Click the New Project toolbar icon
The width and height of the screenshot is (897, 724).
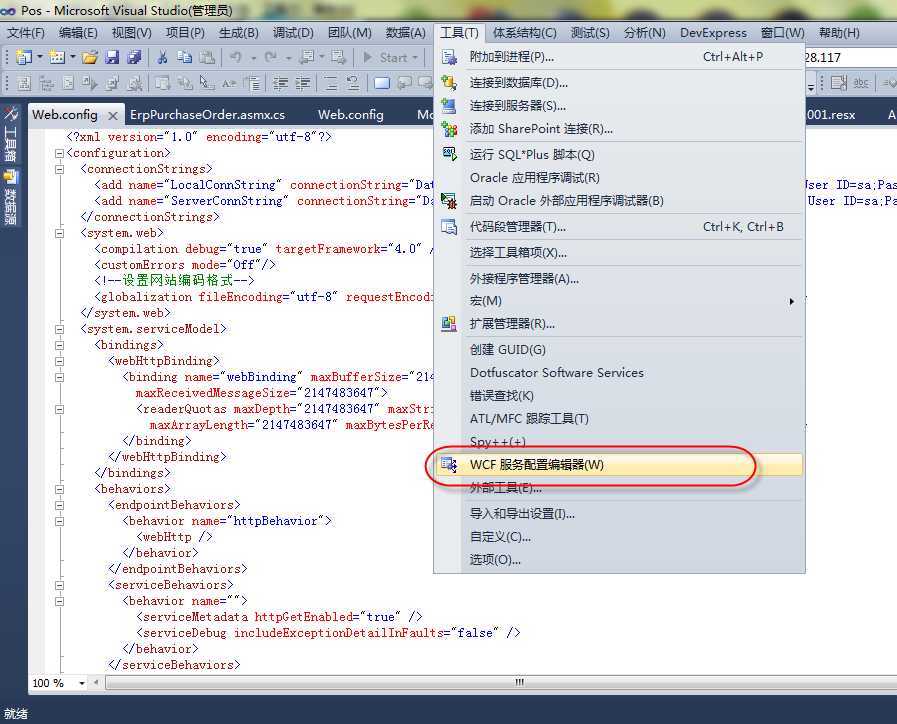(x=23, y=57)
